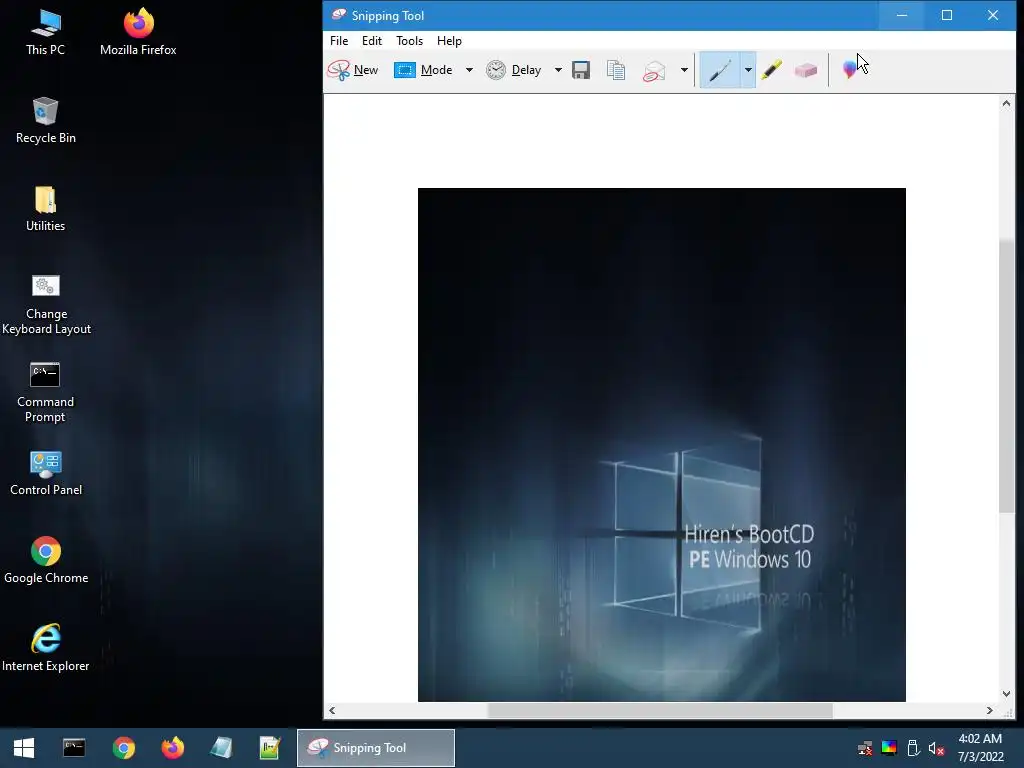Screen dimensions: 1024x768
Task: Select the This PC desktop icon
Action: click(45, 32)
